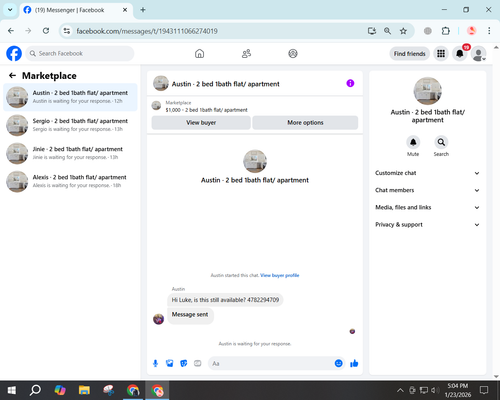Open the account profile avatar menu
This screenshot has width=500, height=400.
point(478,53)
